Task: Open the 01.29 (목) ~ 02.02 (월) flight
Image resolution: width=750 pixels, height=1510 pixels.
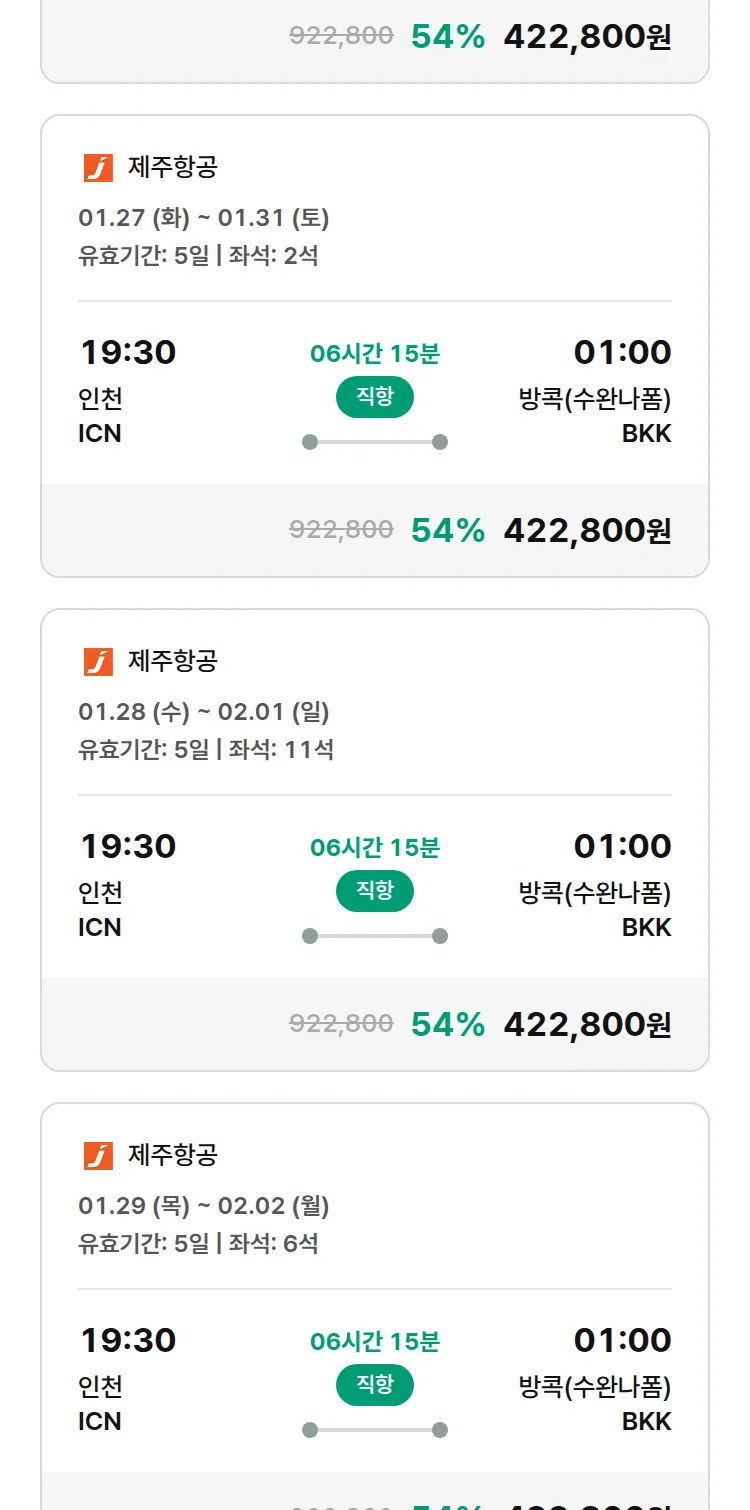Action: click(204, 1206)
